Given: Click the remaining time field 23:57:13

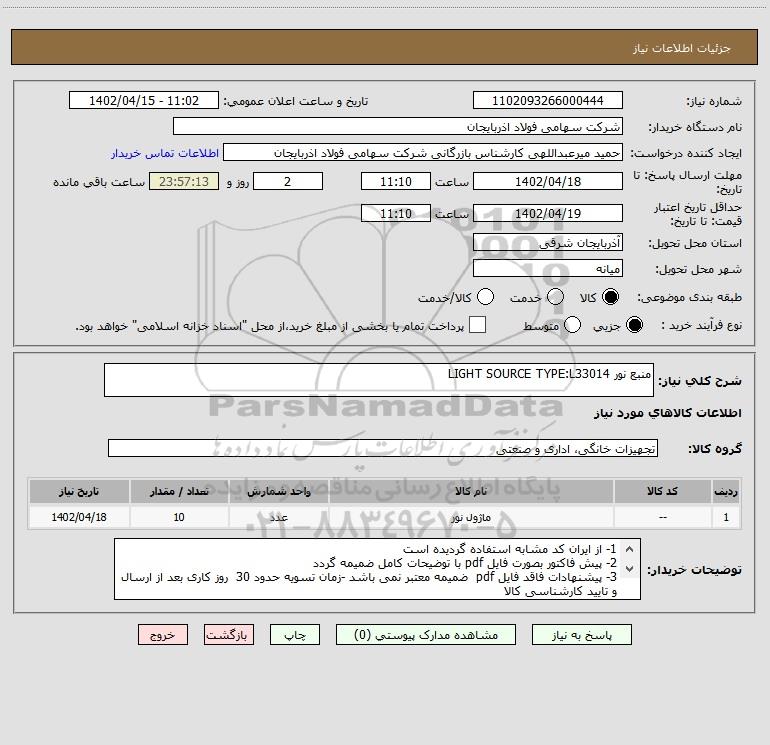Looking at the screenshot, I should click(x=184, y=181).
